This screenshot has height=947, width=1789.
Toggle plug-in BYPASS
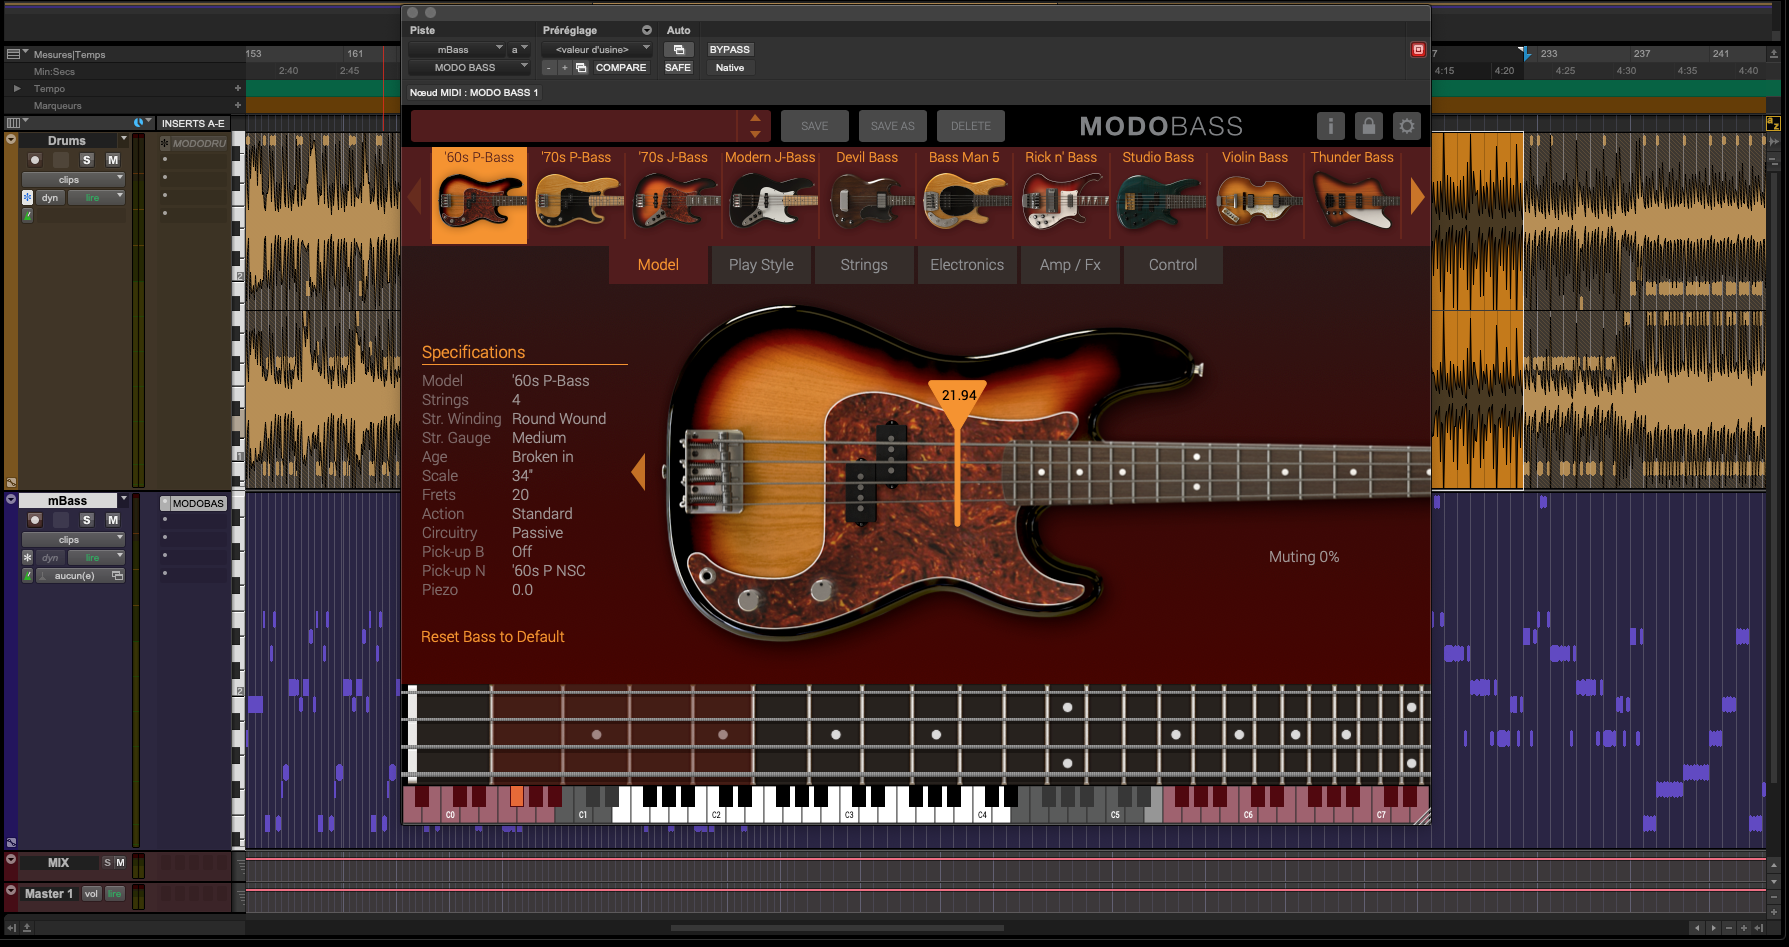730,50
